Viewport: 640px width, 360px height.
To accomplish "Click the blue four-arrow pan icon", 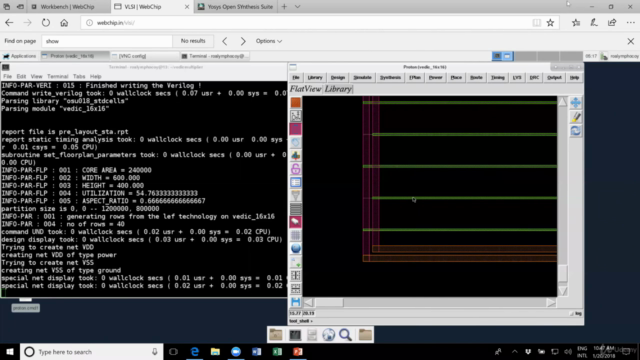I will [576, 102].
